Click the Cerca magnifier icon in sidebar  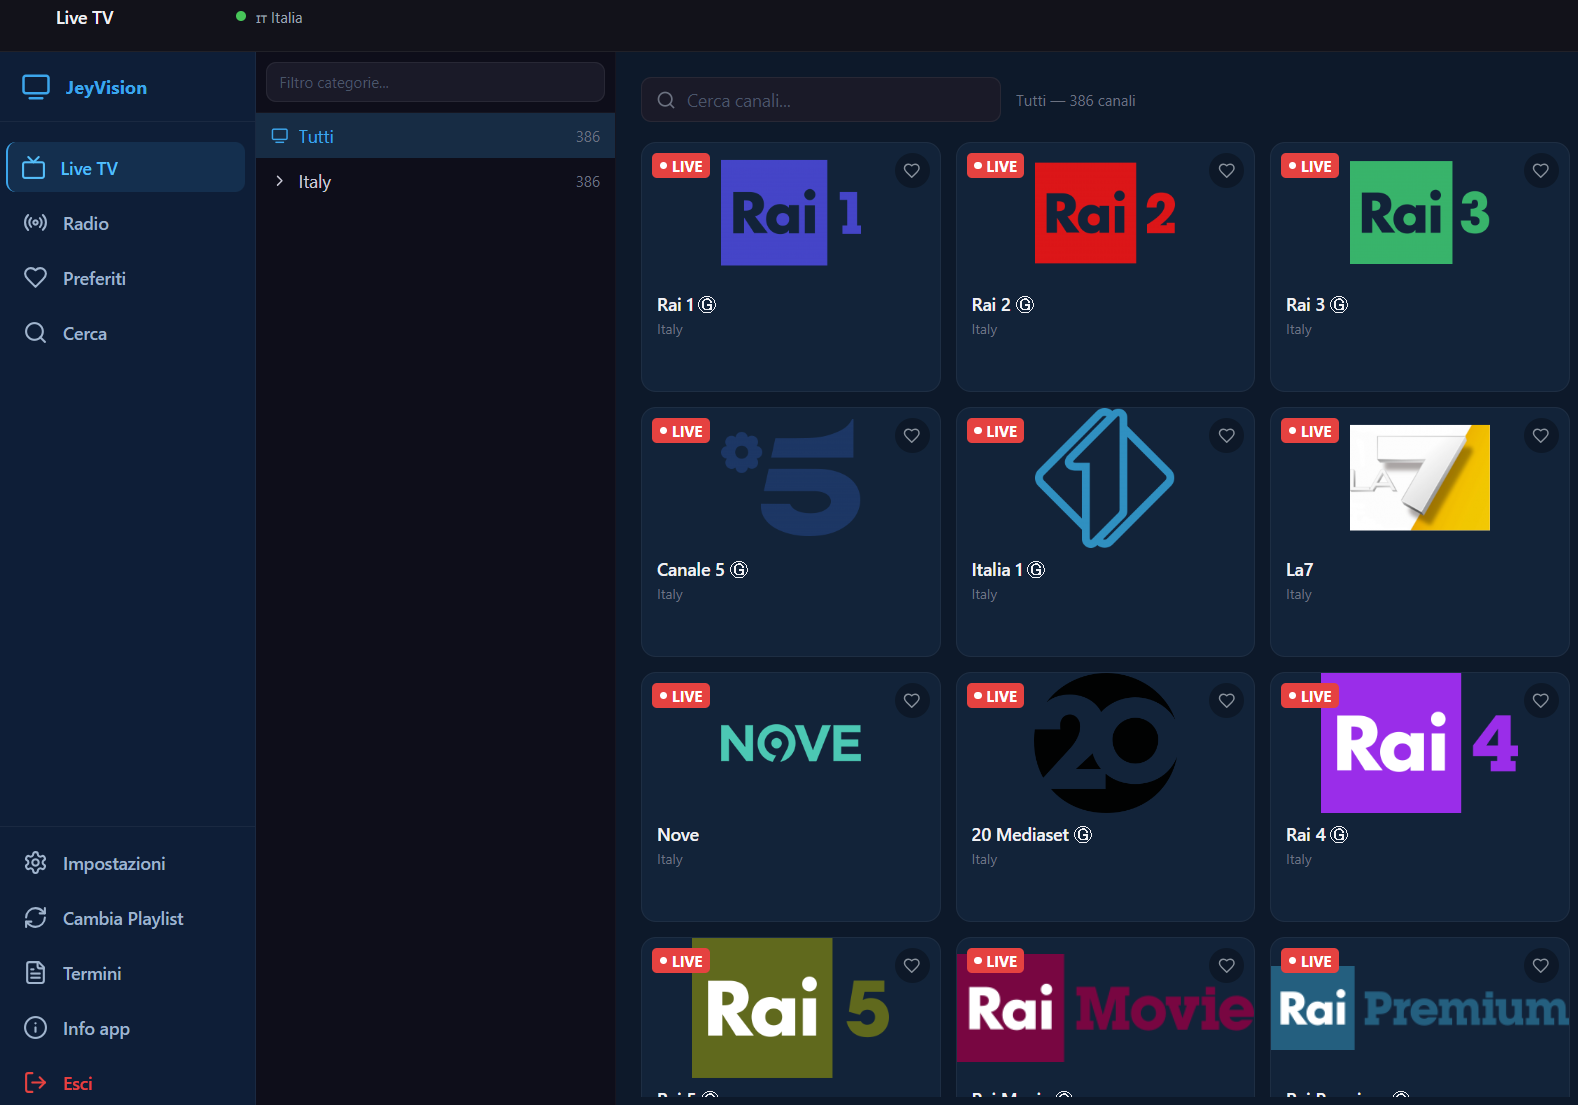[36, 333]
